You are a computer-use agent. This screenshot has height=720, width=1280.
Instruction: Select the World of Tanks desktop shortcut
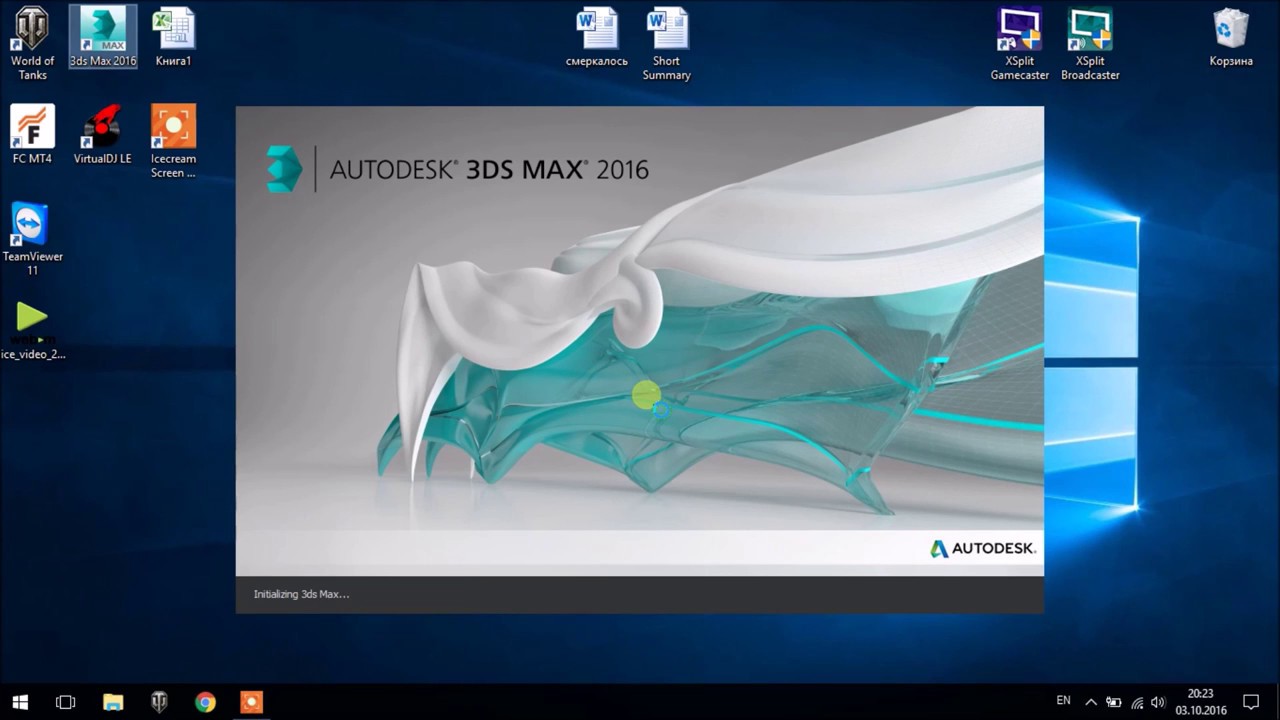(x=32, y=43)
